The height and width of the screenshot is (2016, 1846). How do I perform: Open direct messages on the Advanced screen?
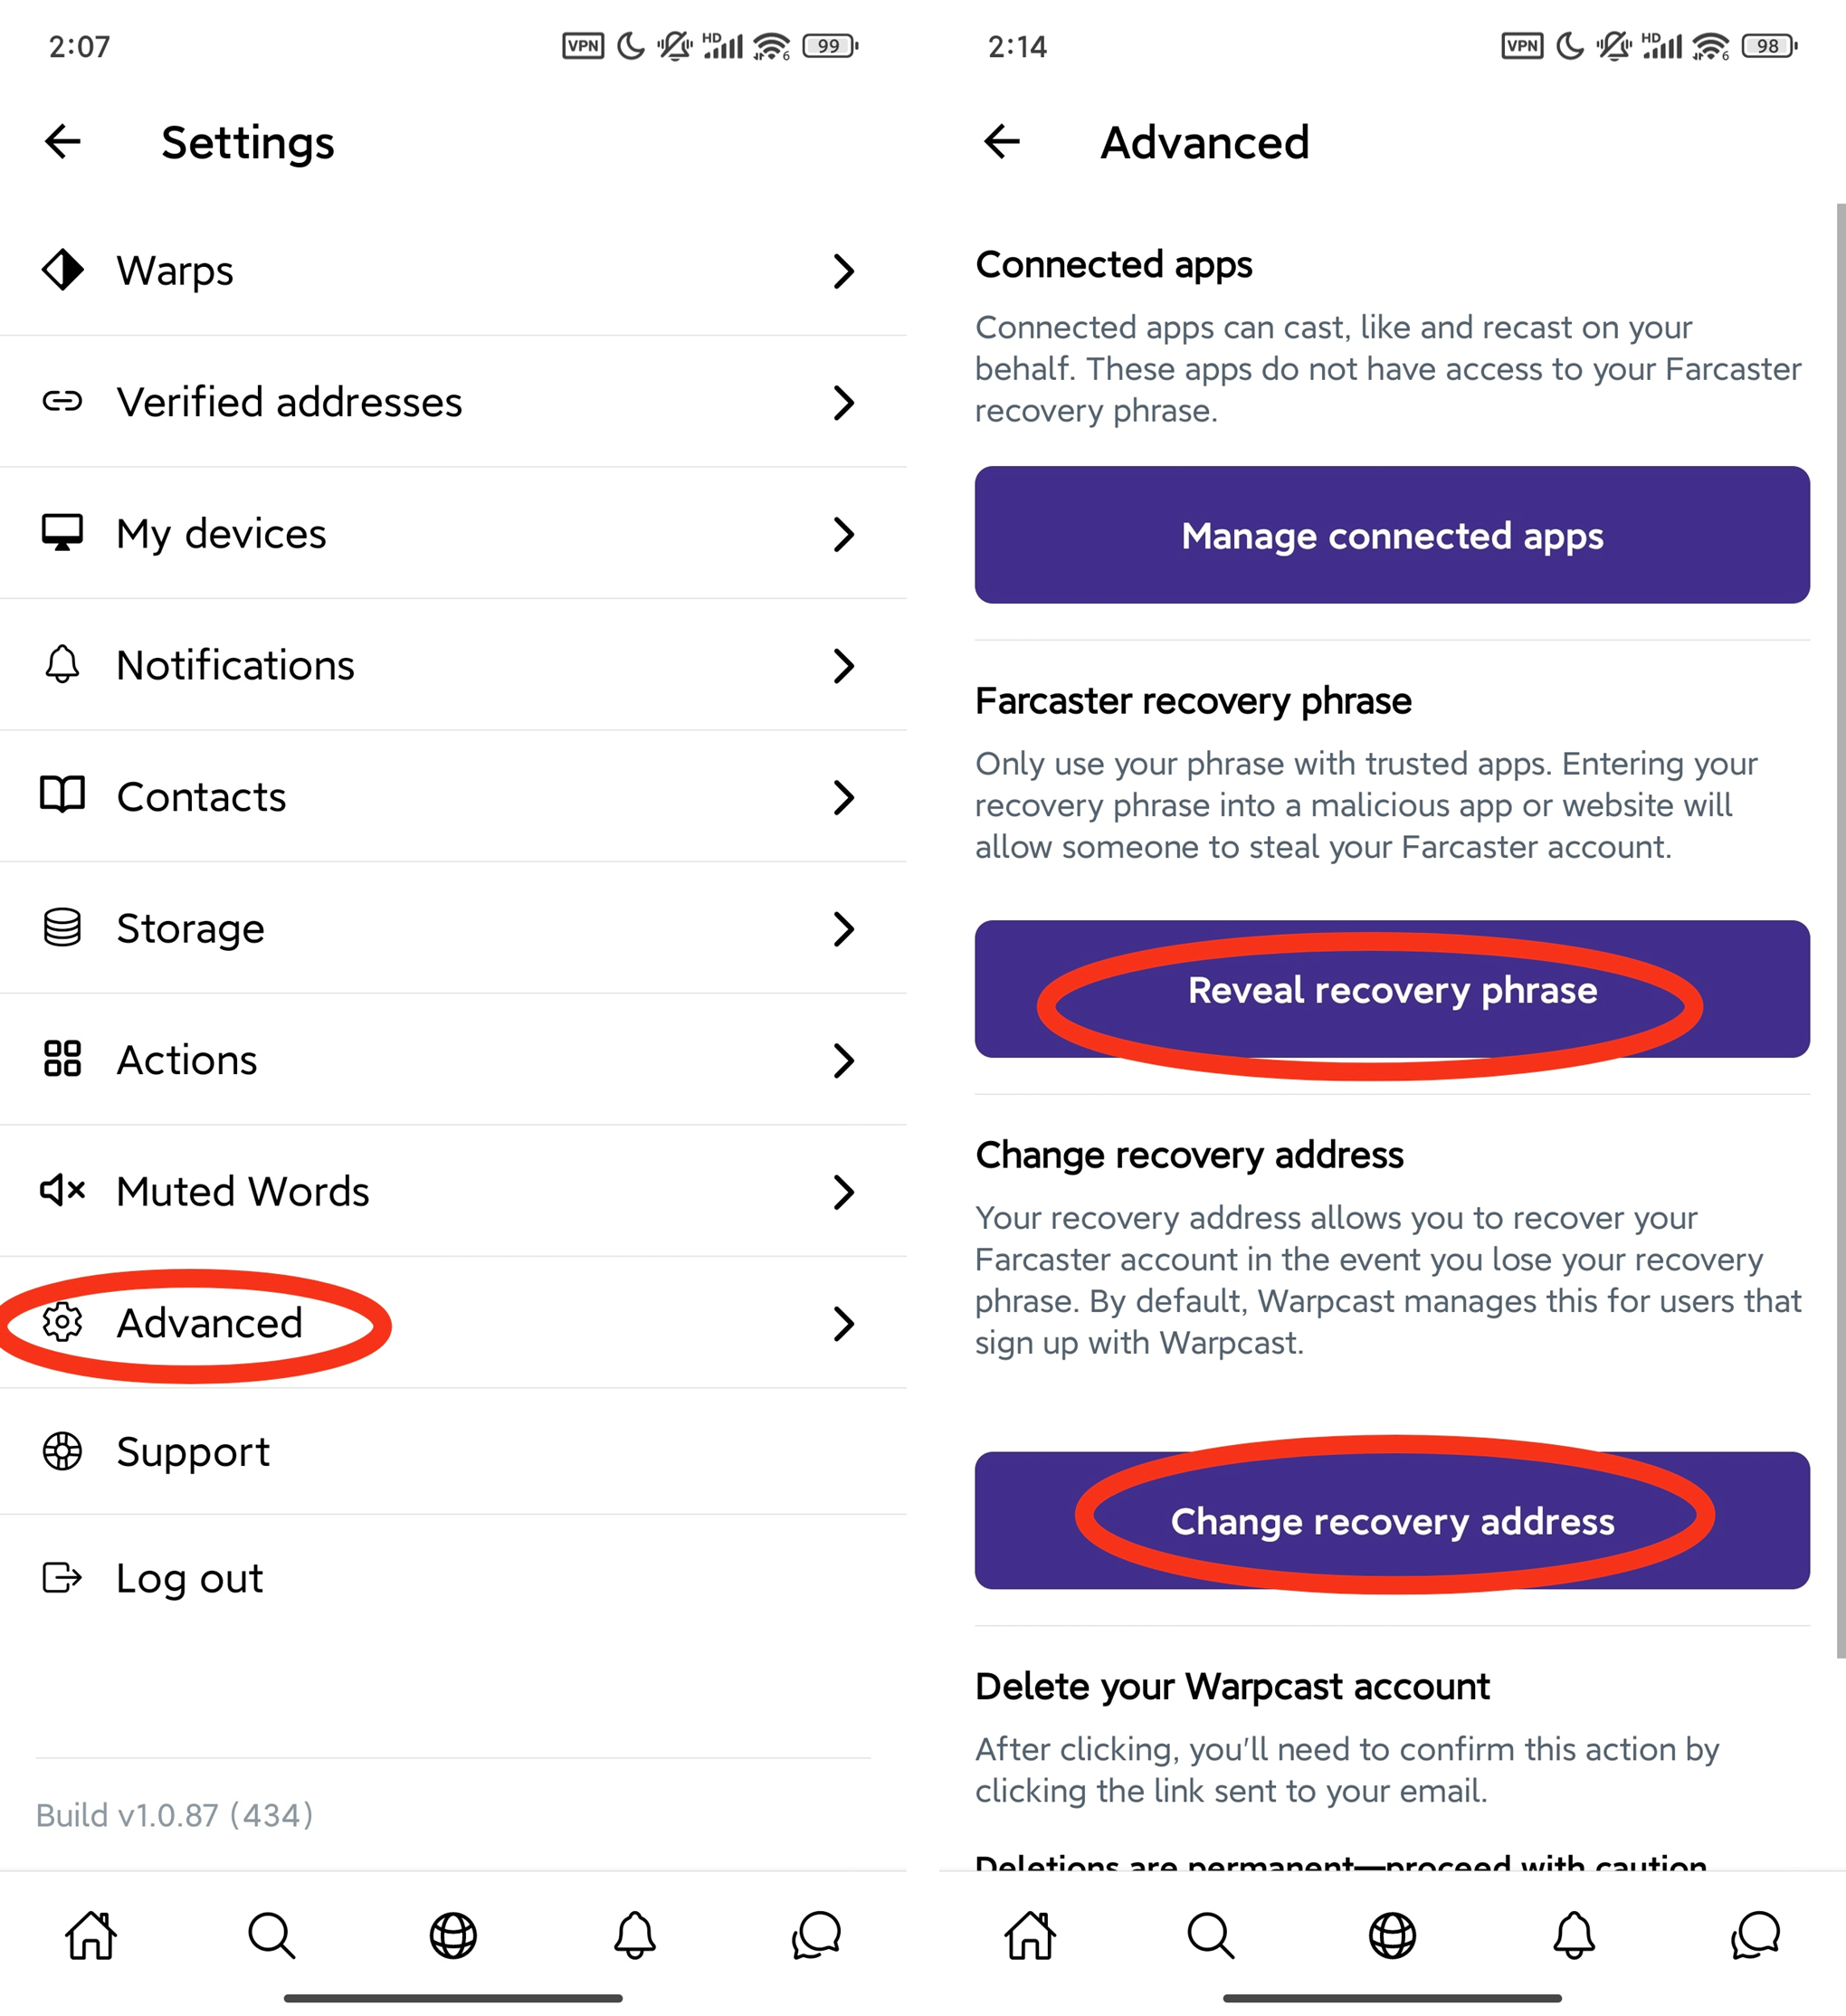tap(1755, 1936)
